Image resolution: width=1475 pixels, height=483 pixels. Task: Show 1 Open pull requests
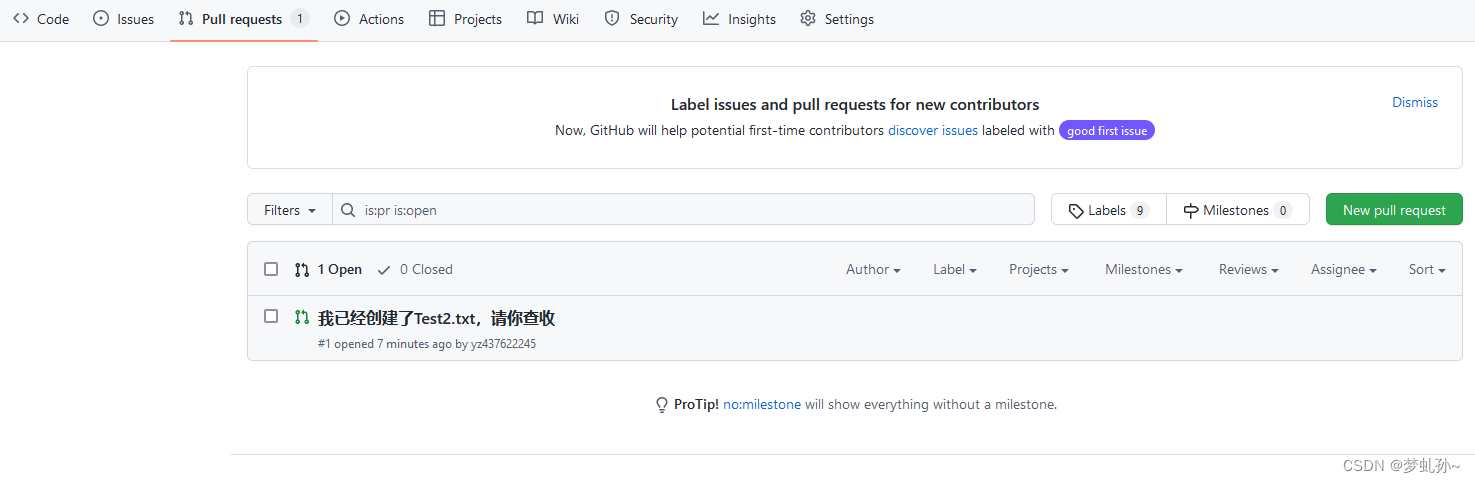coord(328,270)
